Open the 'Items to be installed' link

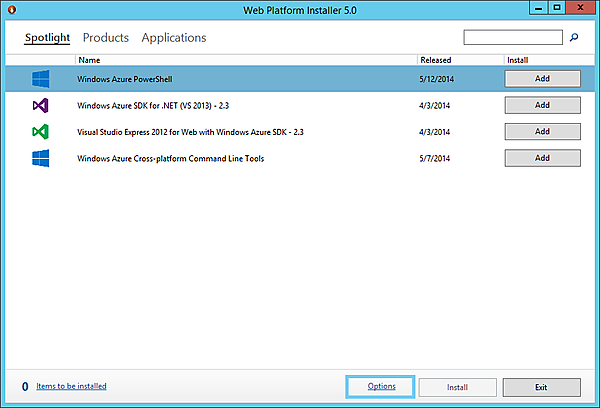71,386
